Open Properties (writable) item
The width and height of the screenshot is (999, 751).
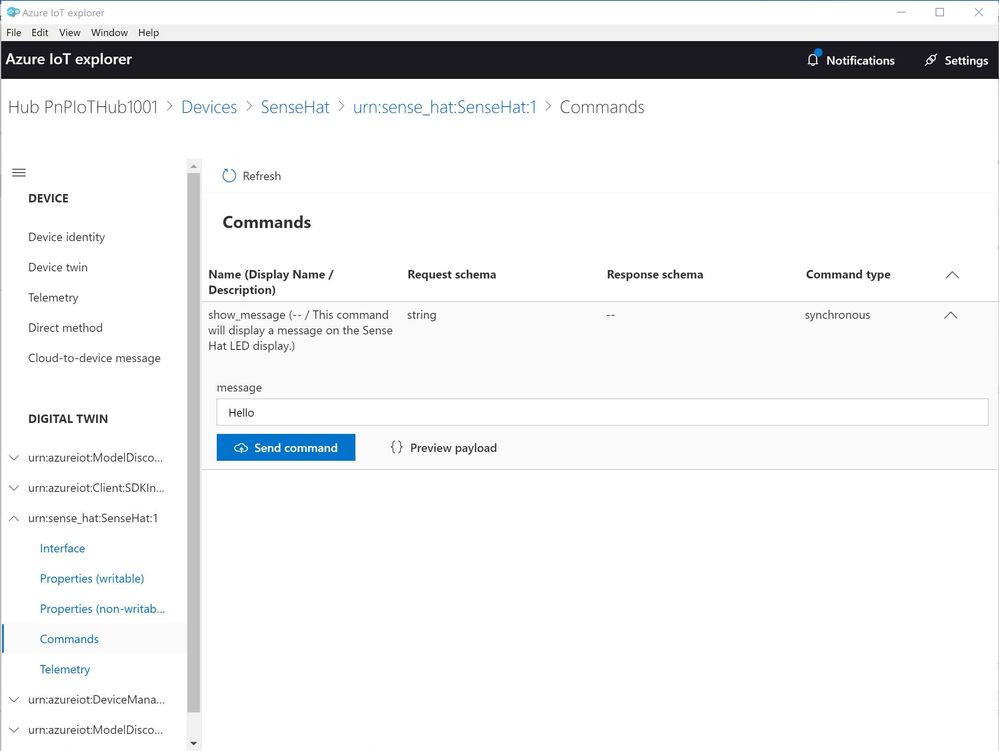click(x=92, y=578)
